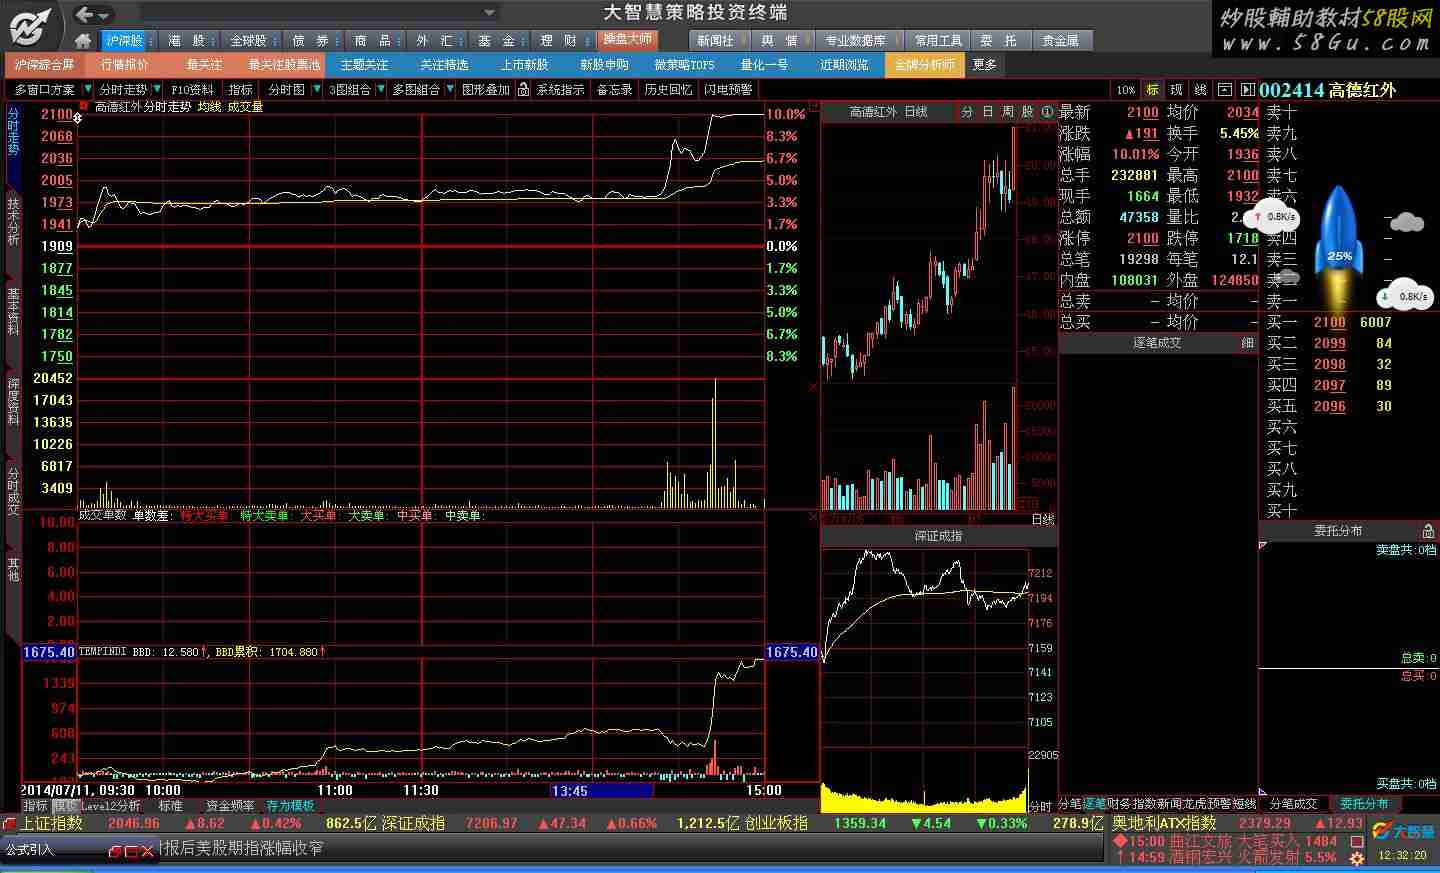Click the 图形叠加 toolbar item

(x=486, y=90)
